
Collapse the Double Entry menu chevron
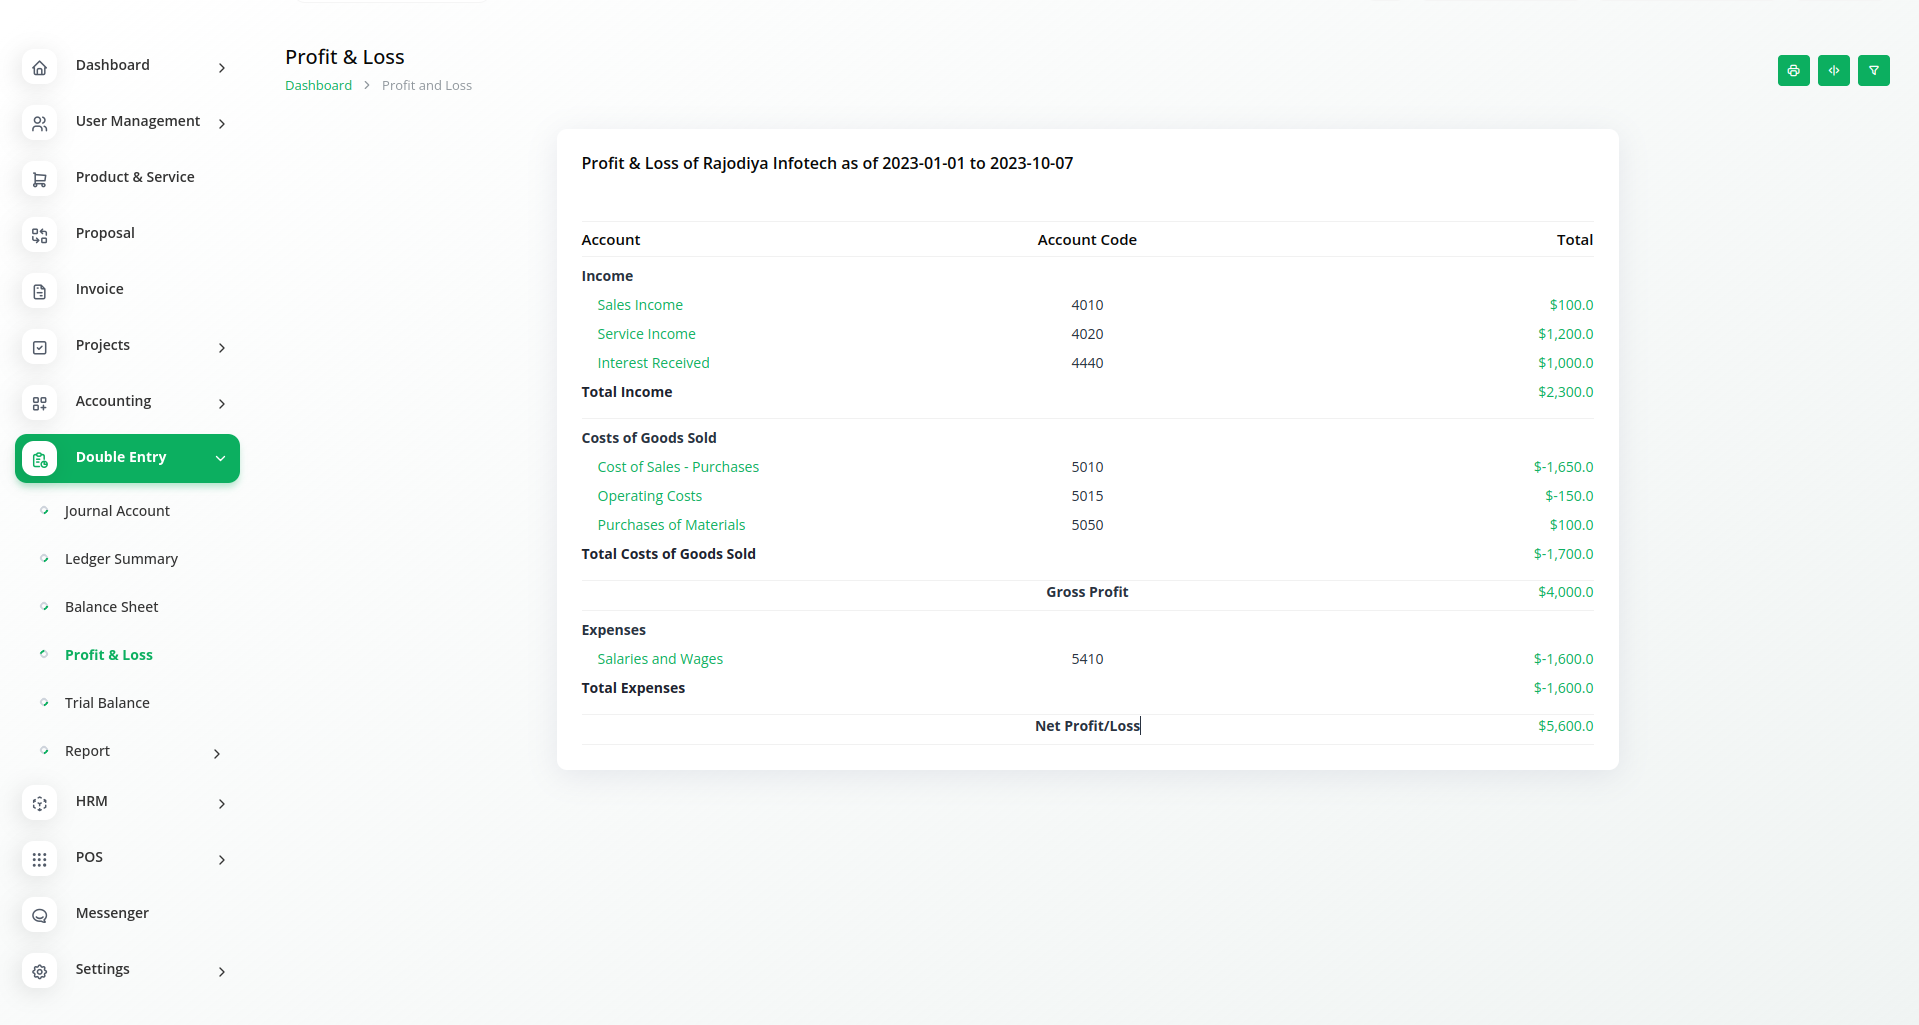point(220,458)
